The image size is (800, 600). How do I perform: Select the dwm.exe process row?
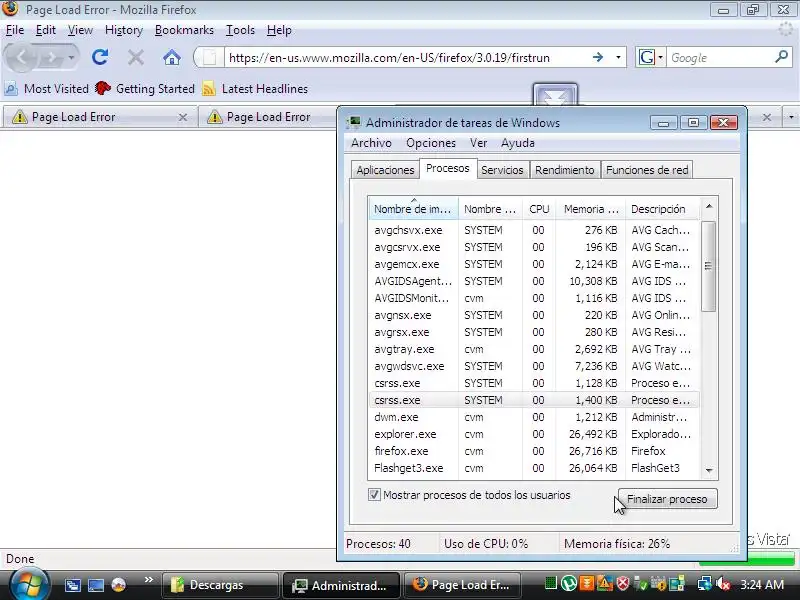tap(534, 417)
